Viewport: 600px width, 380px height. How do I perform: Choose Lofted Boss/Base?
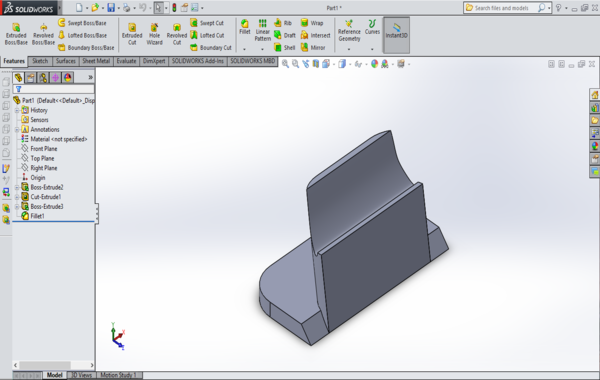82,35
